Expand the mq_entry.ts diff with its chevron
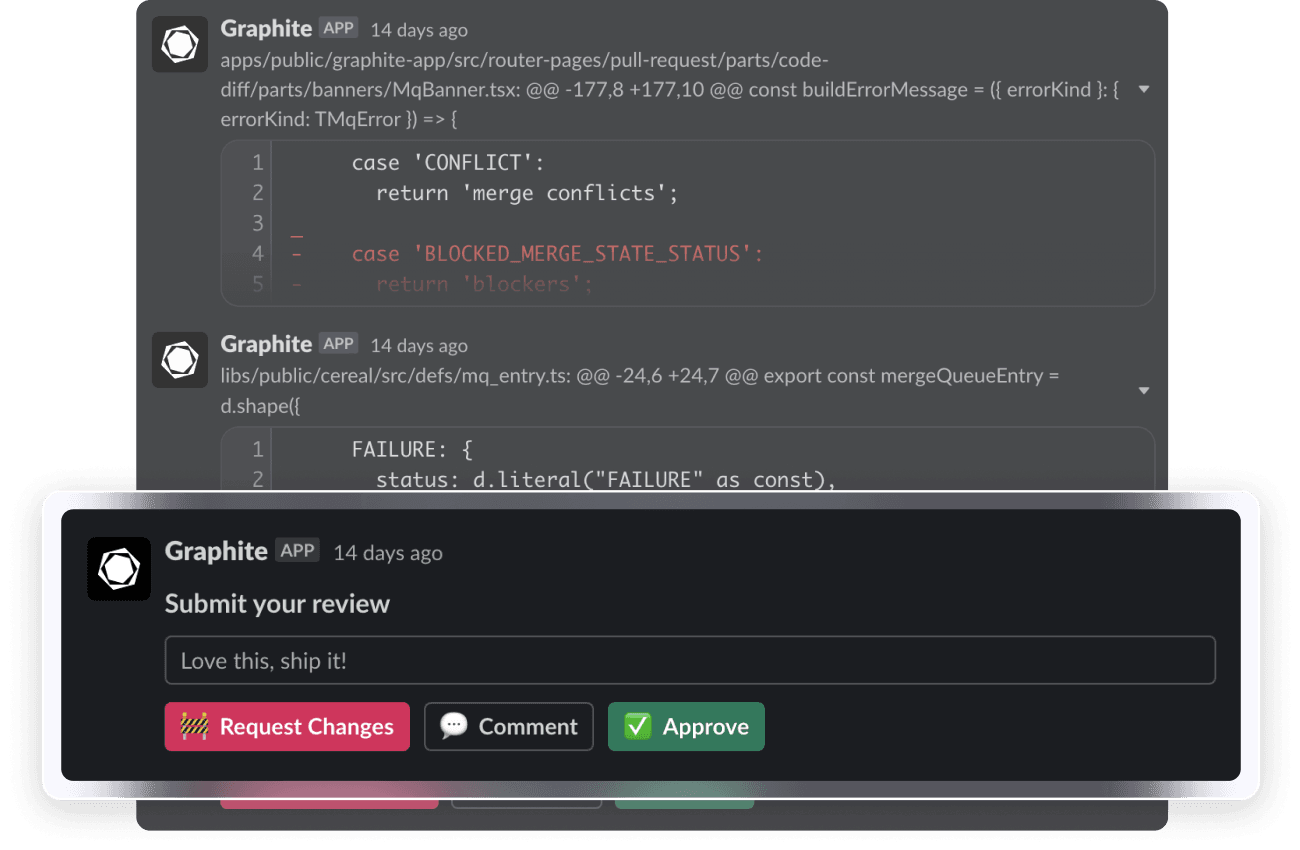Screen dimensions: 1300x850 coord(1143,390)
